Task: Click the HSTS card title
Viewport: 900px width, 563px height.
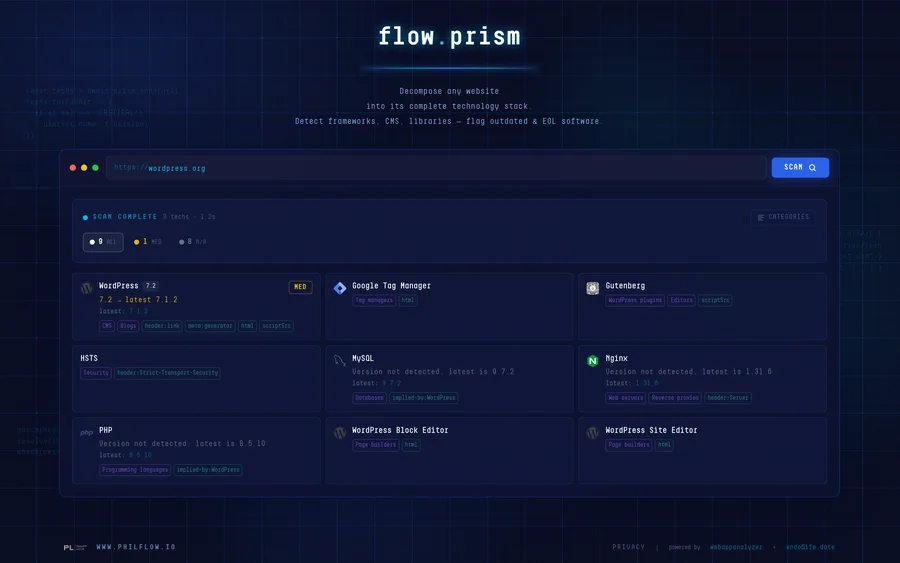Action: click(89, 358)
